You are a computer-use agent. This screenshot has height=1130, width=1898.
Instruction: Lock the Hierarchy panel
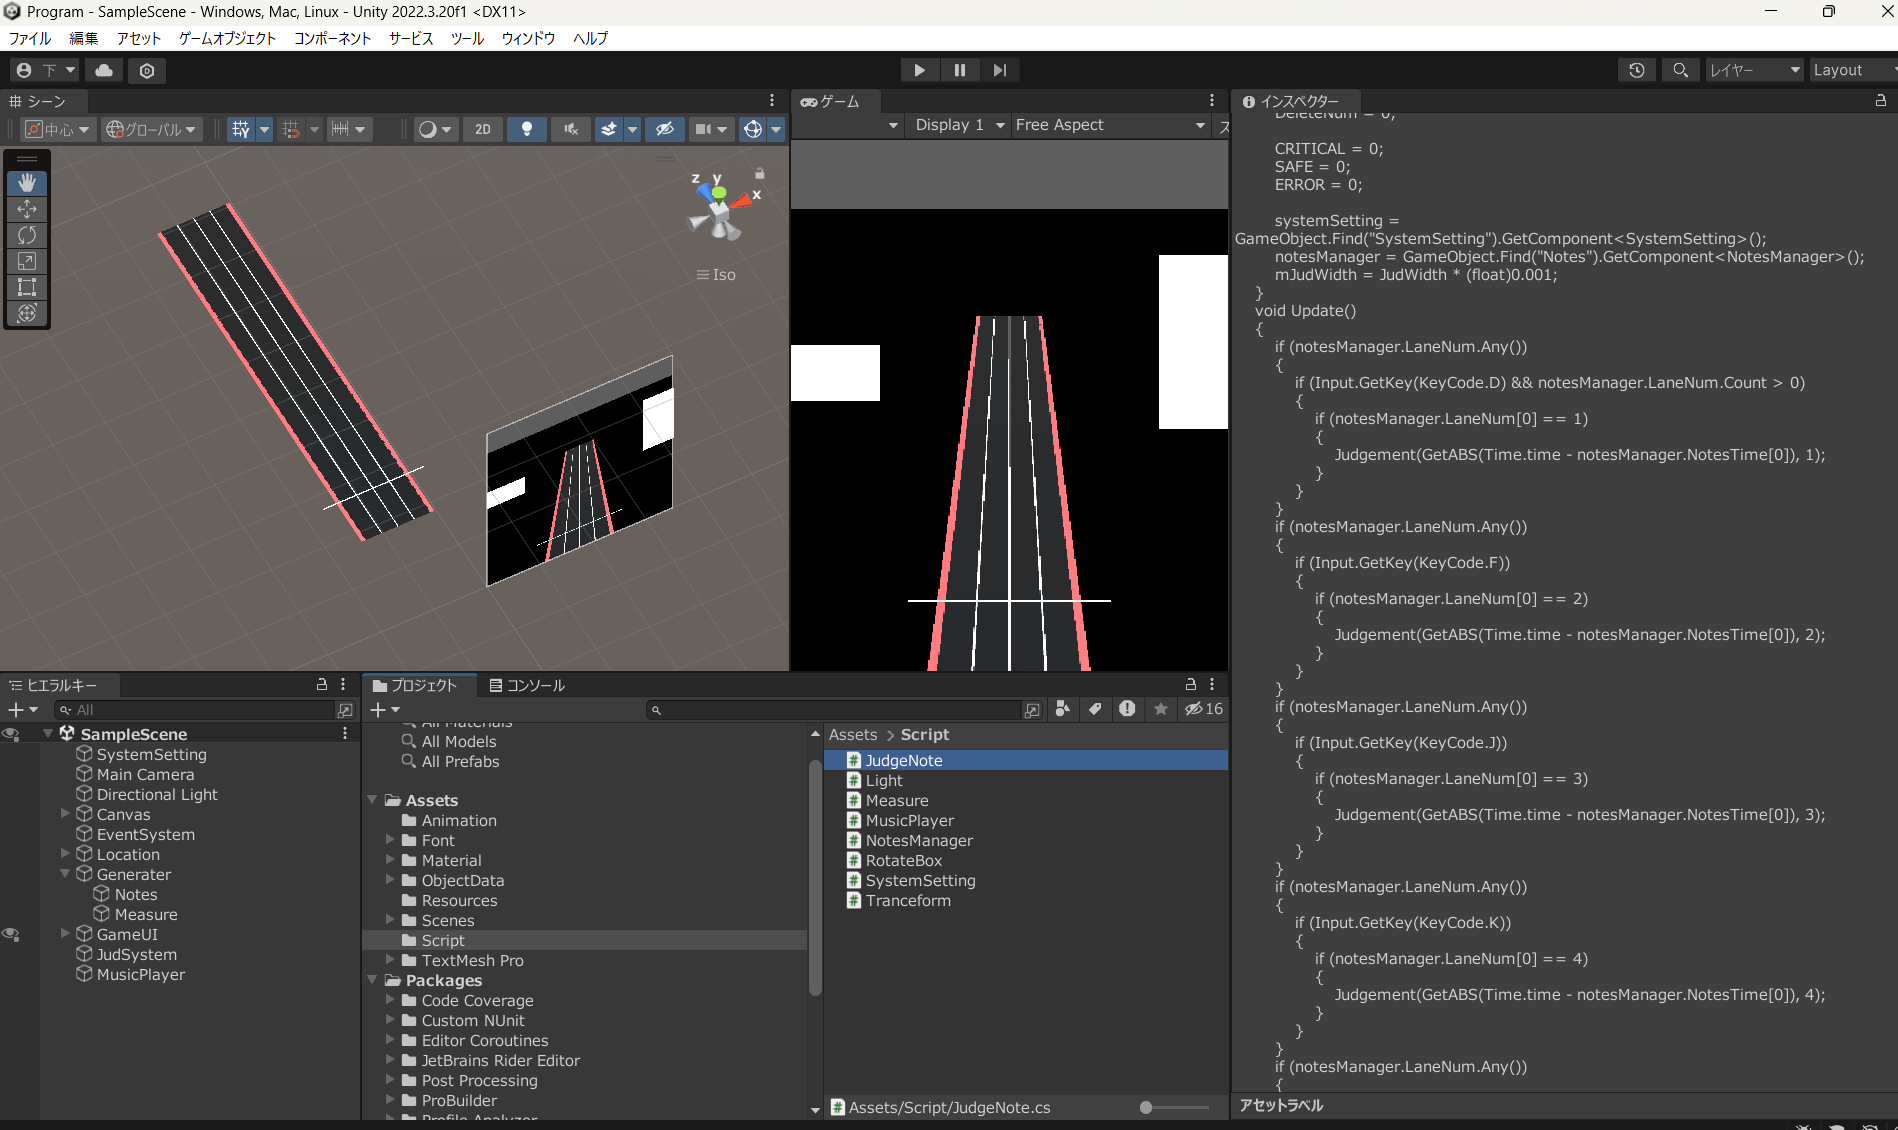pos(322,685)
